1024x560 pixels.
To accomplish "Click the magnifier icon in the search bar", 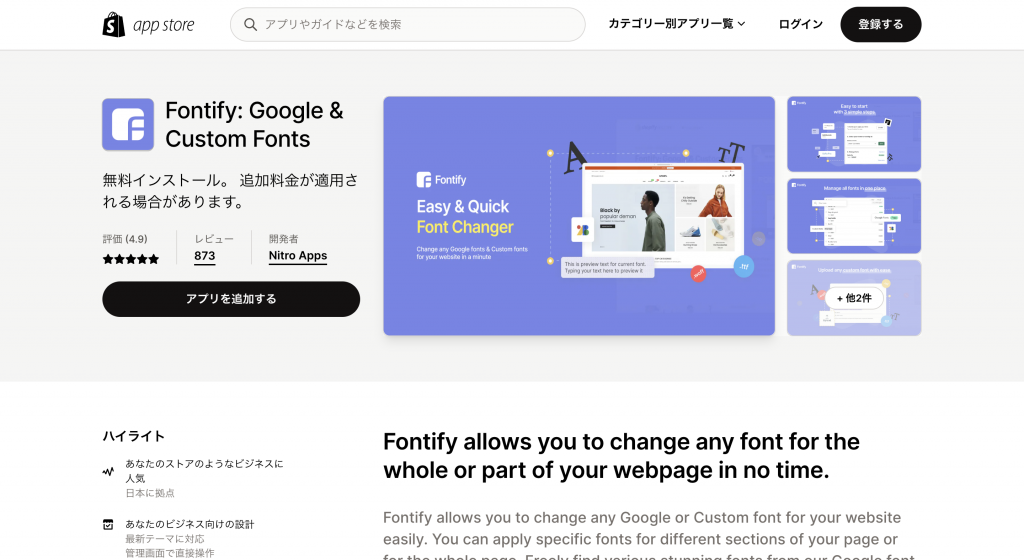I will 250,25.
